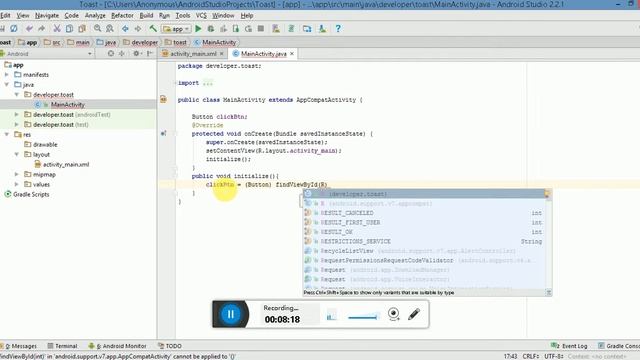This screenshot has width=640, height=360.
Task: Open the Navigate menu
Action: [47, 16]
